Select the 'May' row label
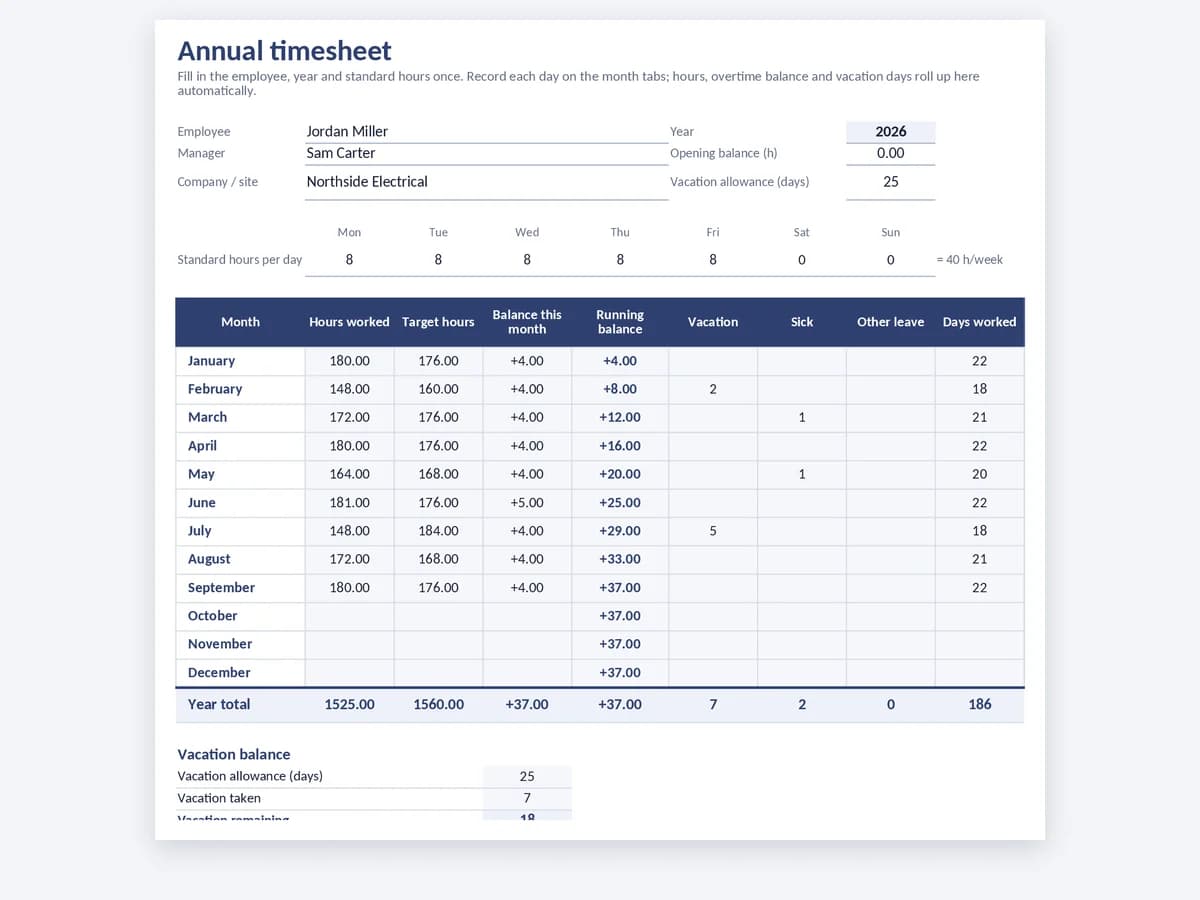This screenshot has width=1200, height=900. pyautogui.click(x=240, y=474)
